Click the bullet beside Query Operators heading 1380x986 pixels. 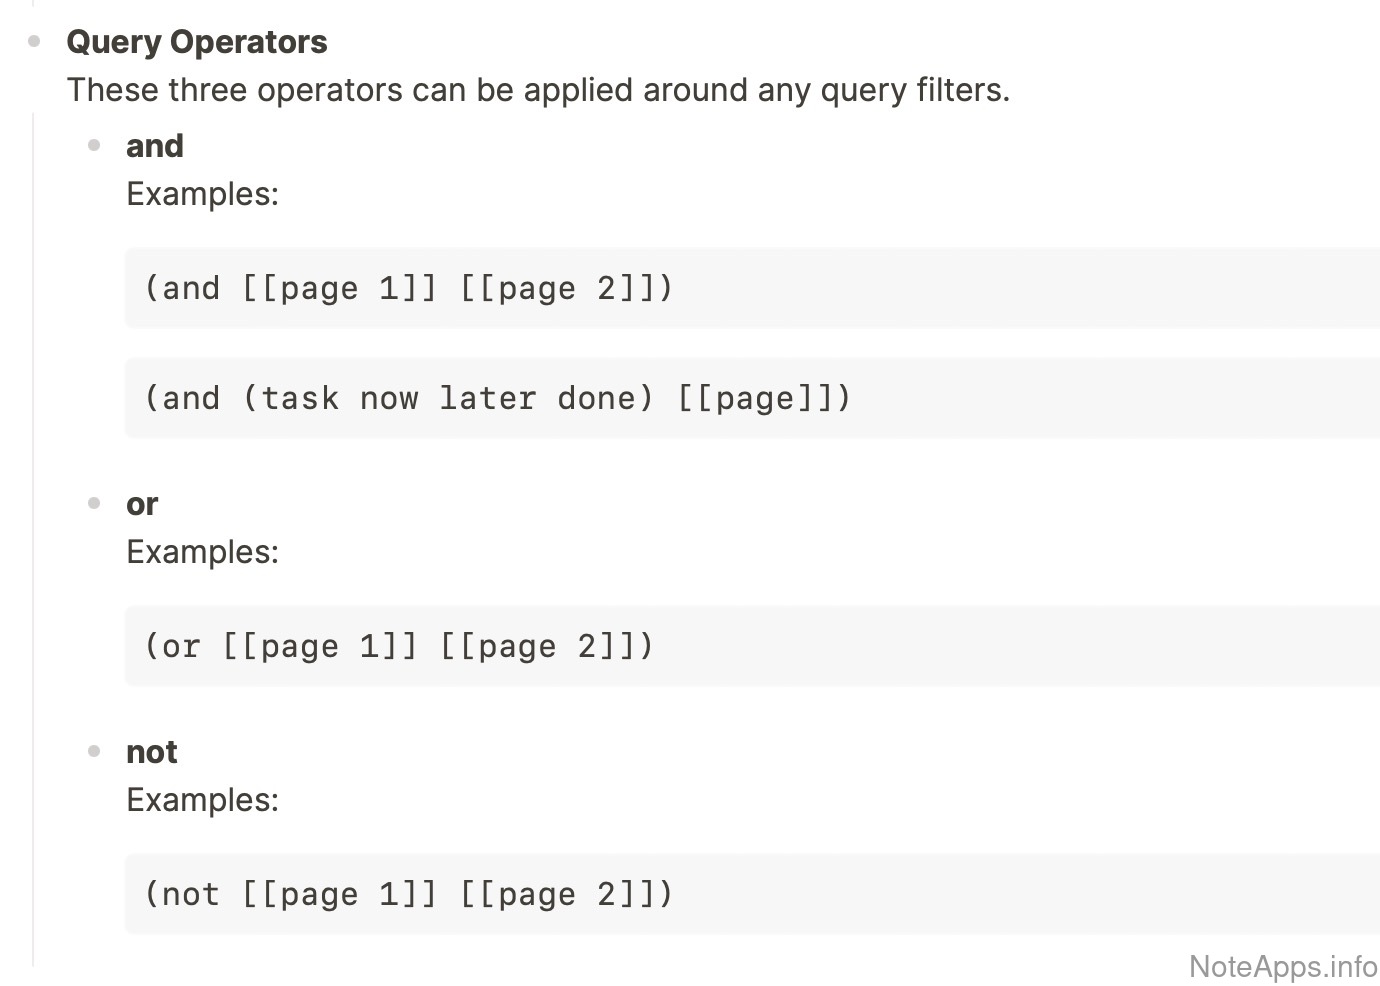35,42
